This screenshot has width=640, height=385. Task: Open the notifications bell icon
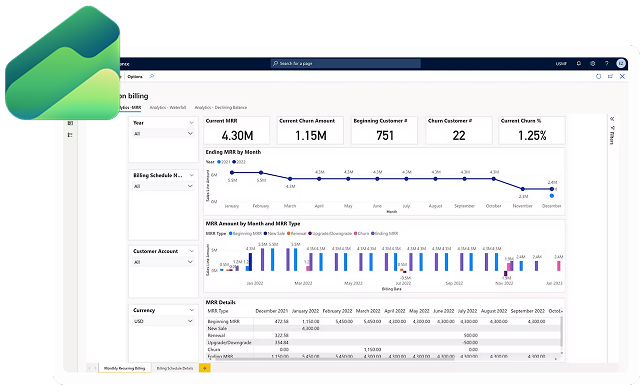pyautogui.click(x=579, y=63)
